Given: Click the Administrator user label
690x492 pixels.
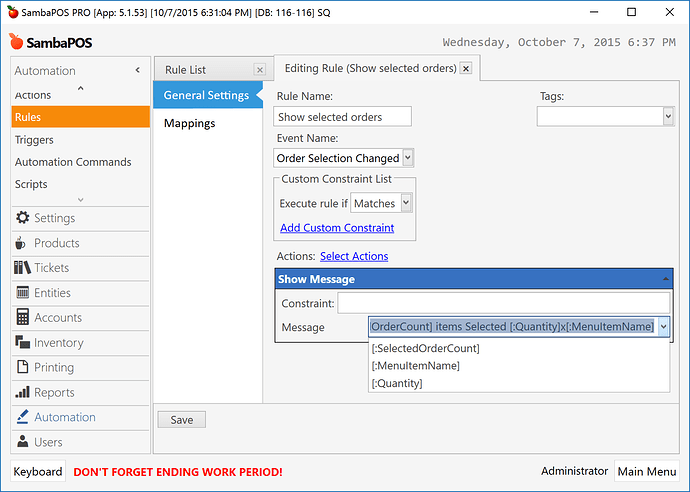Looking at the screenshot, I should pyautogui.click(x=574, y=471).
